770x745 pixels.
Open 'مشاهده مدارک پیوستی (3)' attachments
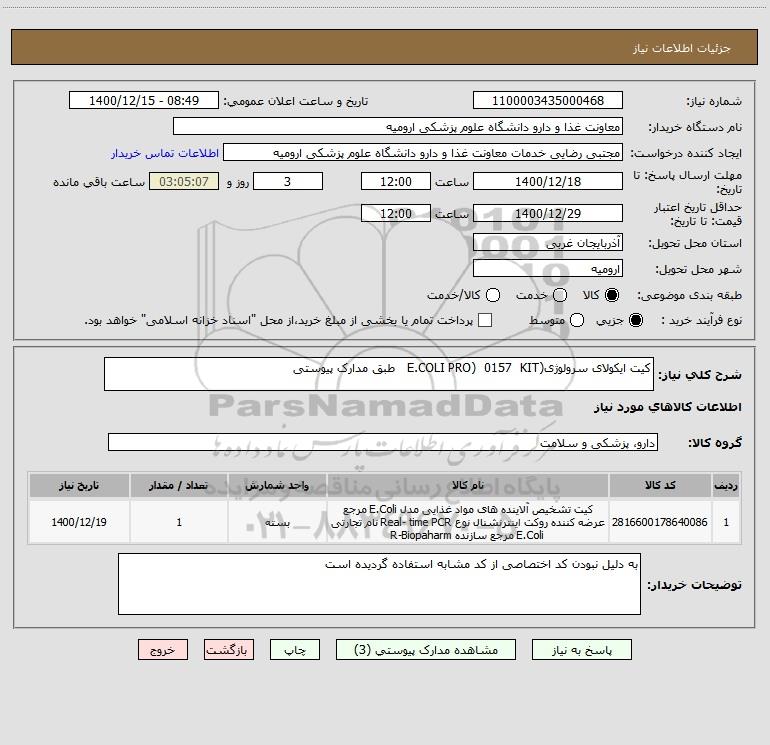click(426, 650)
